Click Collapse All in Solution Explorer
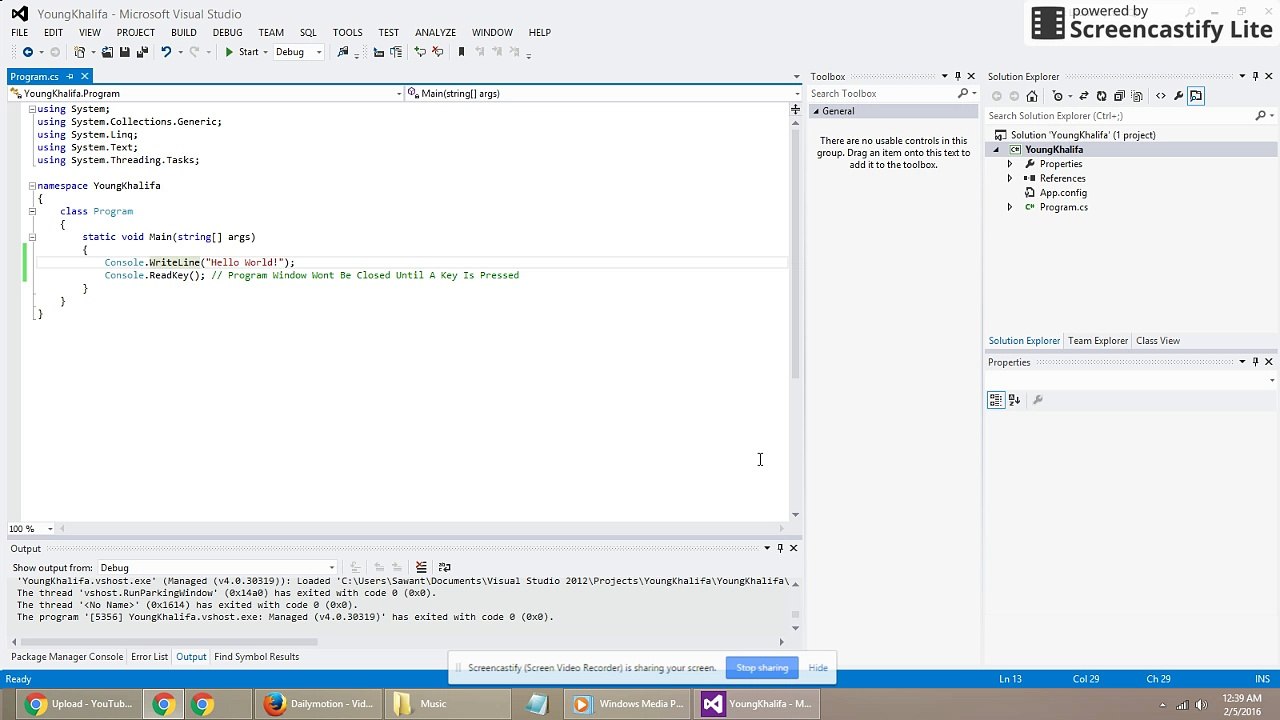The height and width of the screenshot is (720, 1280). pos(1119,96)
